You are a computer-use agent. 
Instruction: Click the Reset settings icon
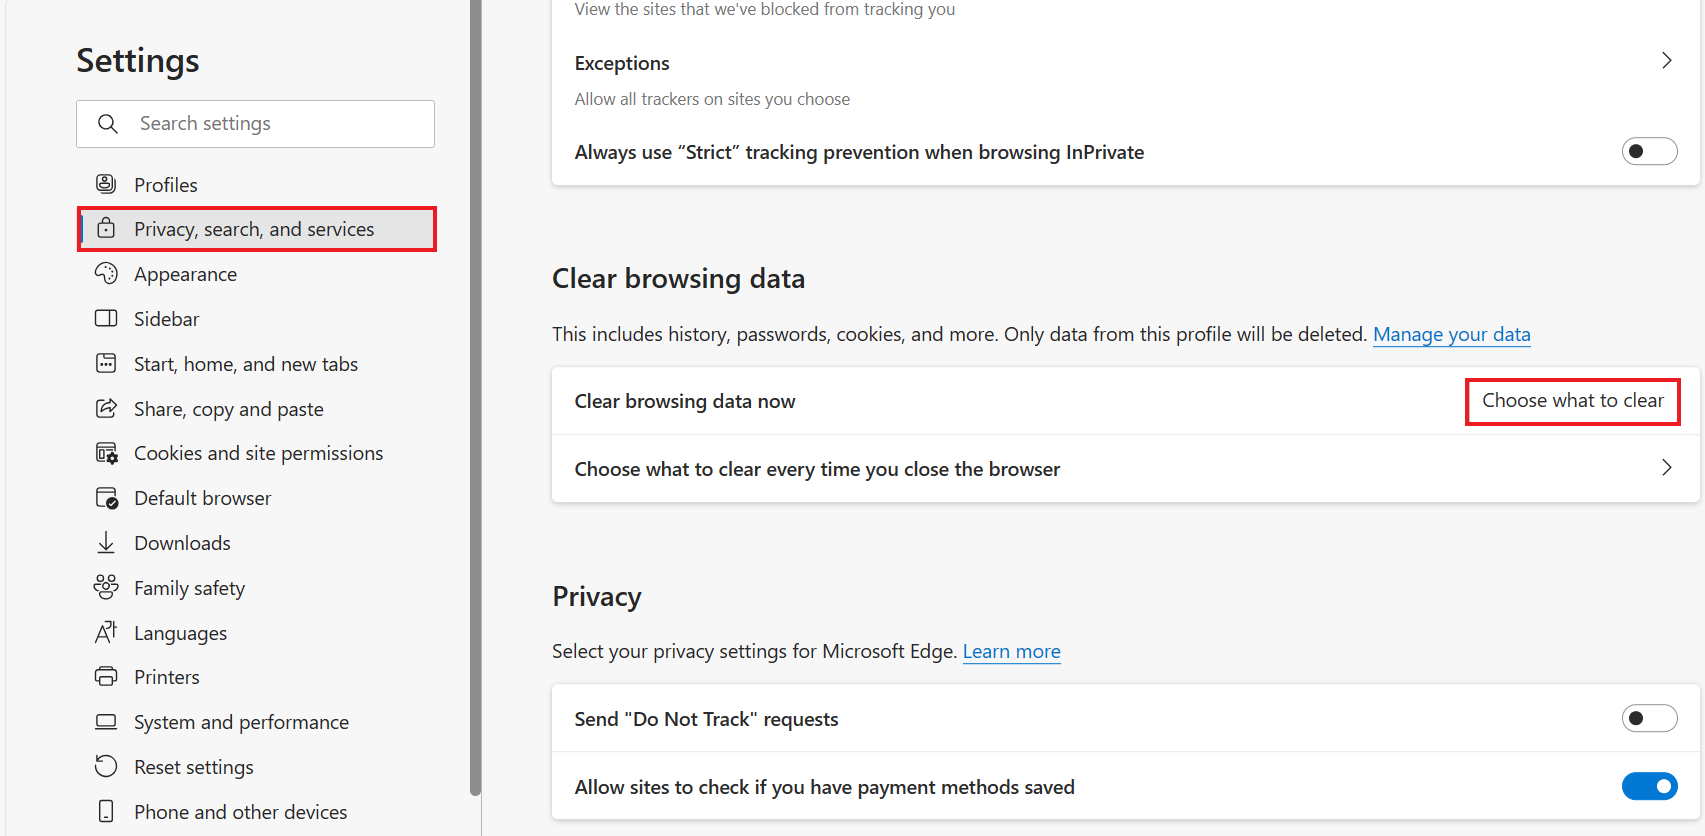106,766
